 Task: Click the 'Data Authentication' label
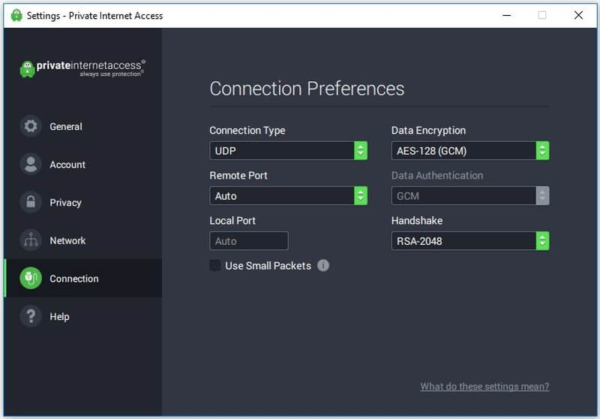coord(437,175)
